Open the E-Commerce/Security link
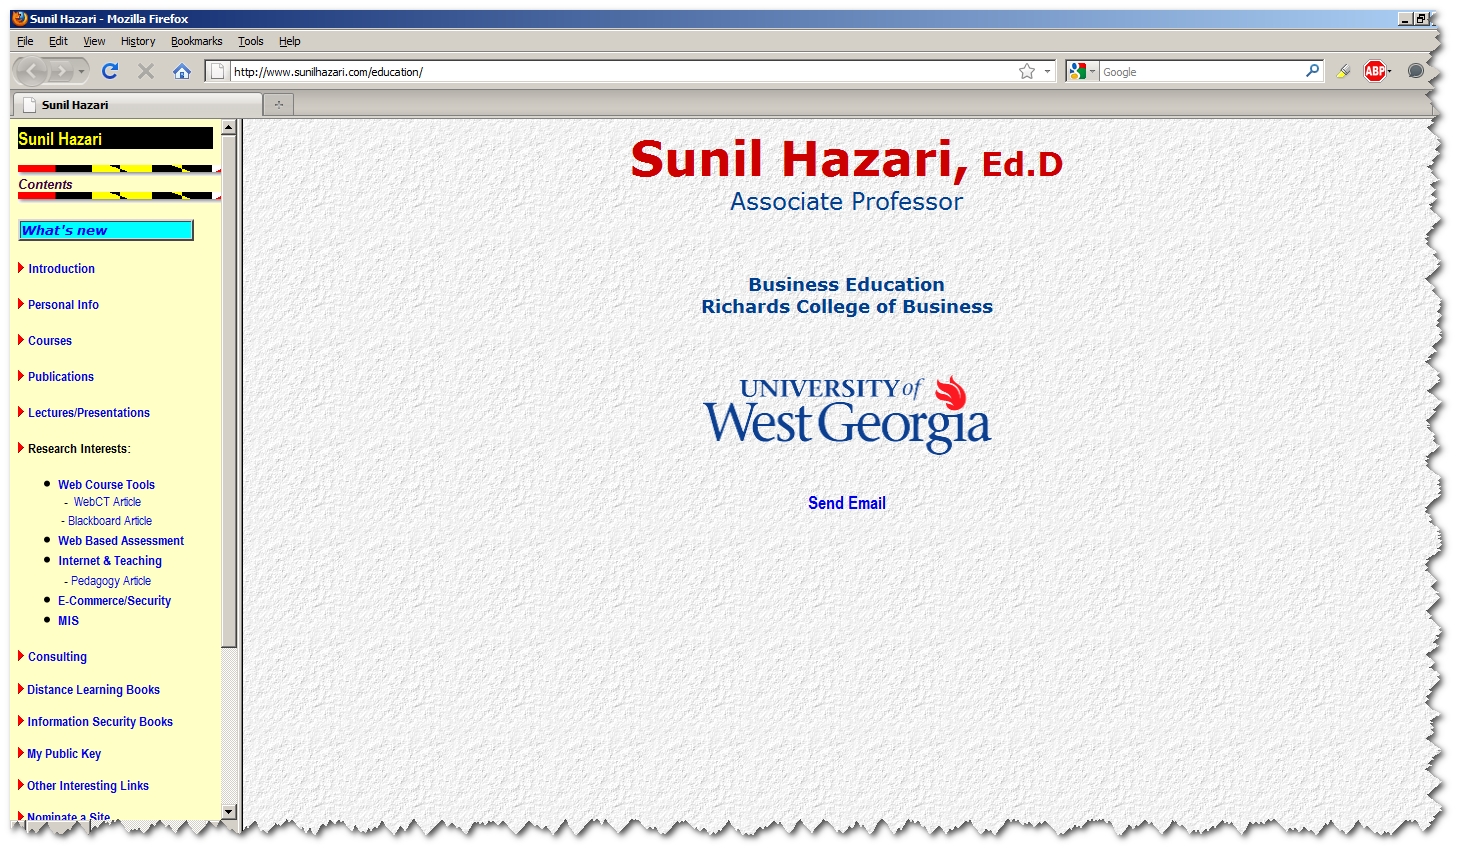This screenshot has width=1459, height=852. coord(114,601)
